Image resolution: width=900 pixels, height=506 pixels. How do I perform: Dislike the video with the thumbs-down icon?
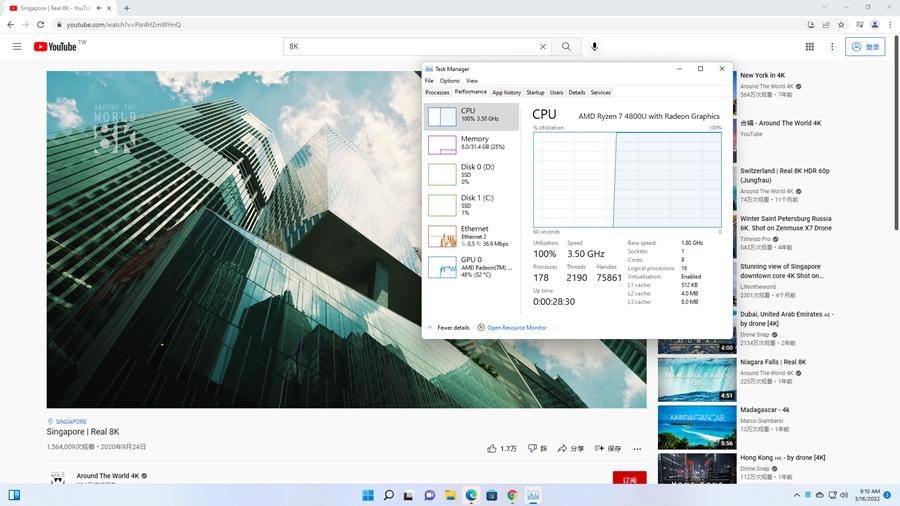point(534,449)
